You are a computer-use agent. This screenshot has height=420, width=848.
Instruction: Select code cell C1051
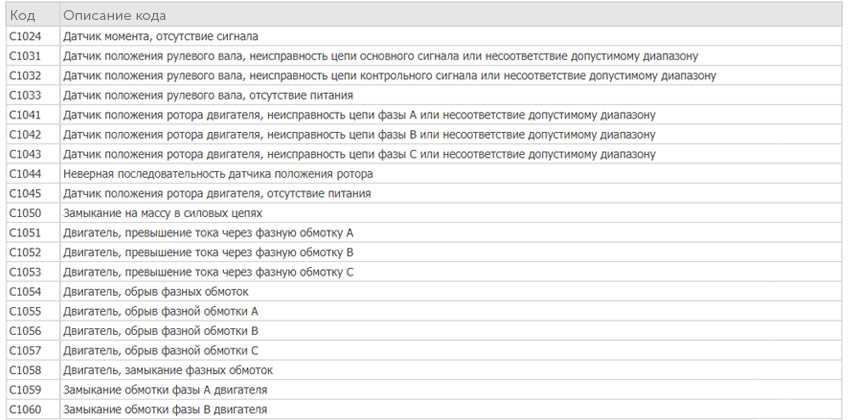click(x=25, y=233)
